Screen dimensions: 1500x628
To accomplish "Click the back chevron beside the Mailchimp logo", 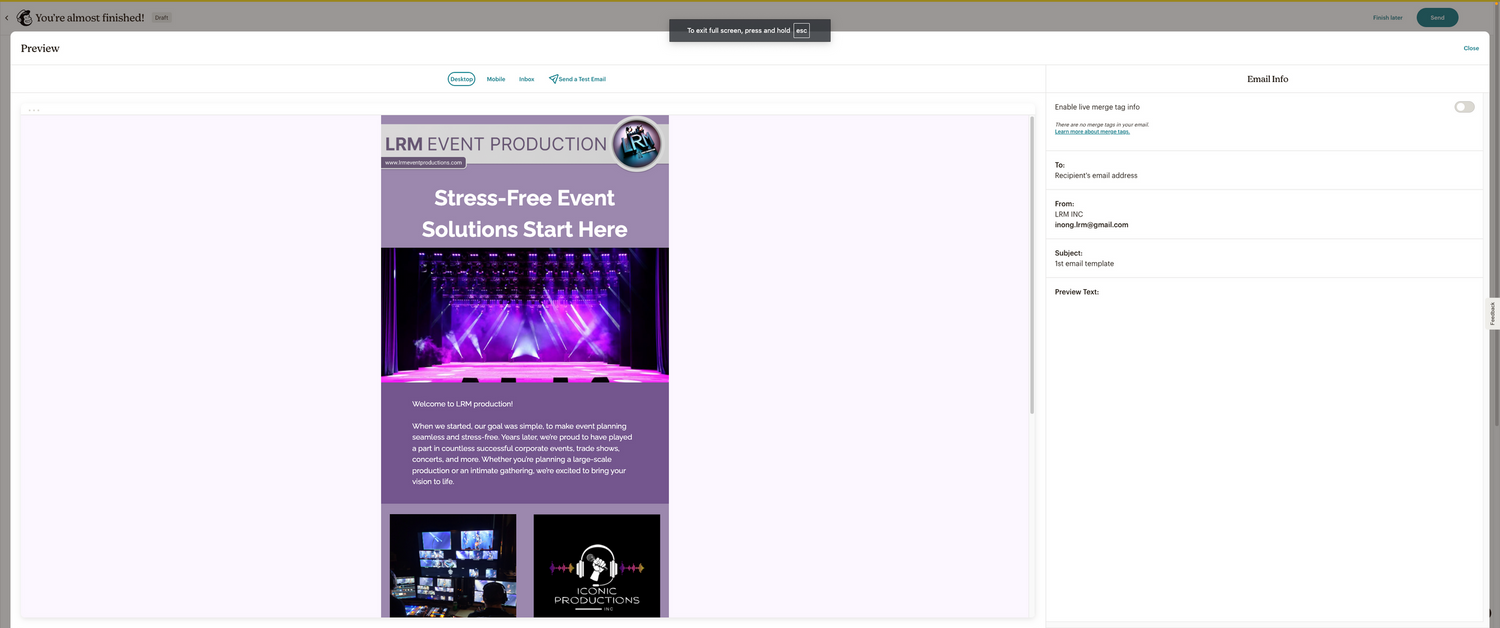I will pyautogui.click(x=6, y=18).
